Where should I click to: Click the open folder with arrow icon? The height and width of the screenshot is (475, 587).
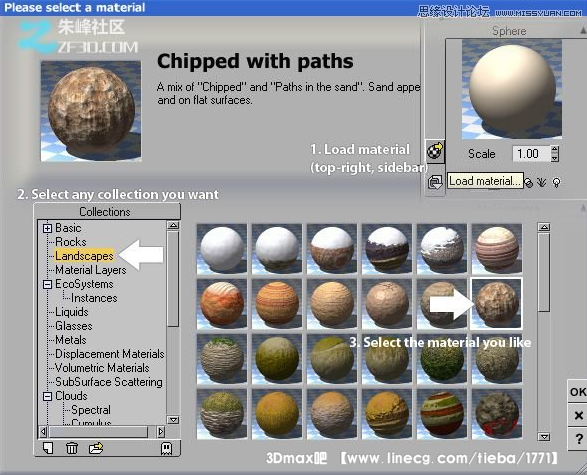click(x=96, y=448)
